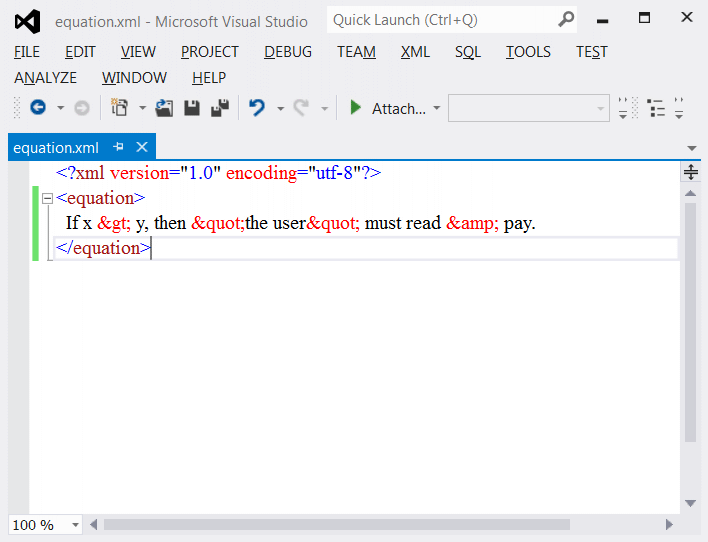Pin the equation.xml tab
Viewport: 708px width, 542px height.
tap(118, 147)
